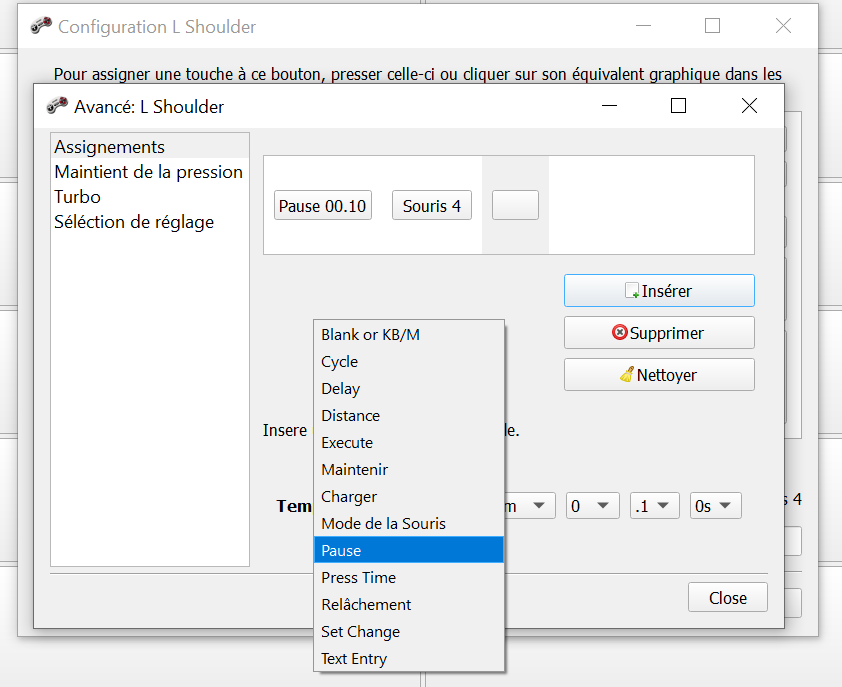Screen dimensions: 842x687
Task: Pick Mode de la Souris option
Action: pos(383,524)
